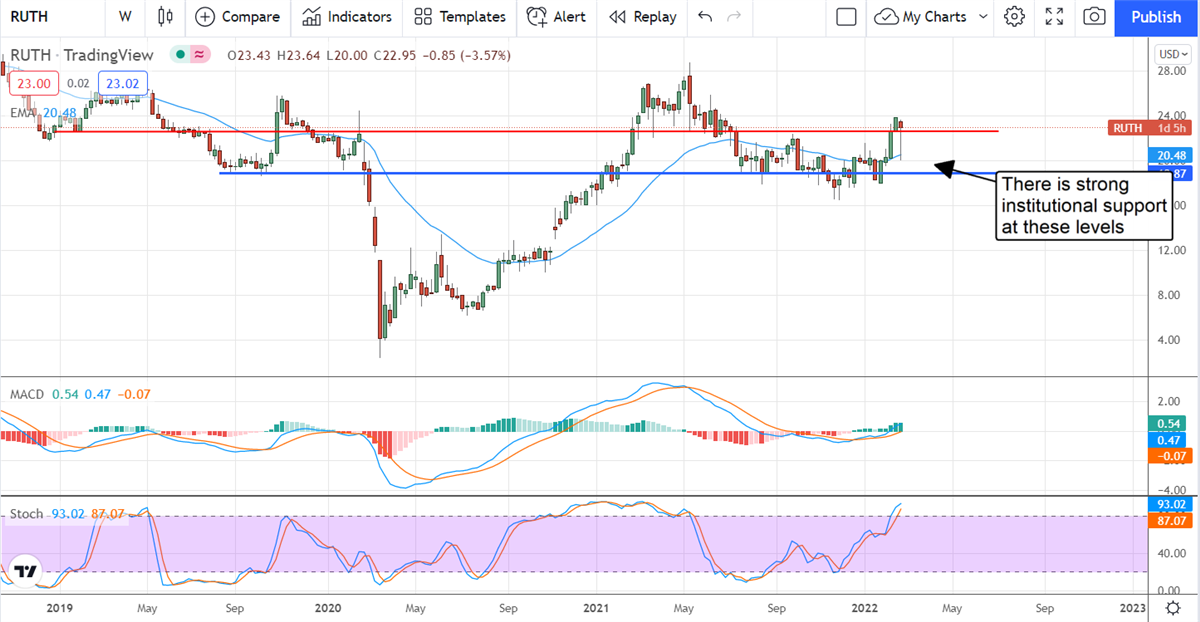Expand the My Charts dropdown arrow

pyautogui.click(x=983, y=17)
